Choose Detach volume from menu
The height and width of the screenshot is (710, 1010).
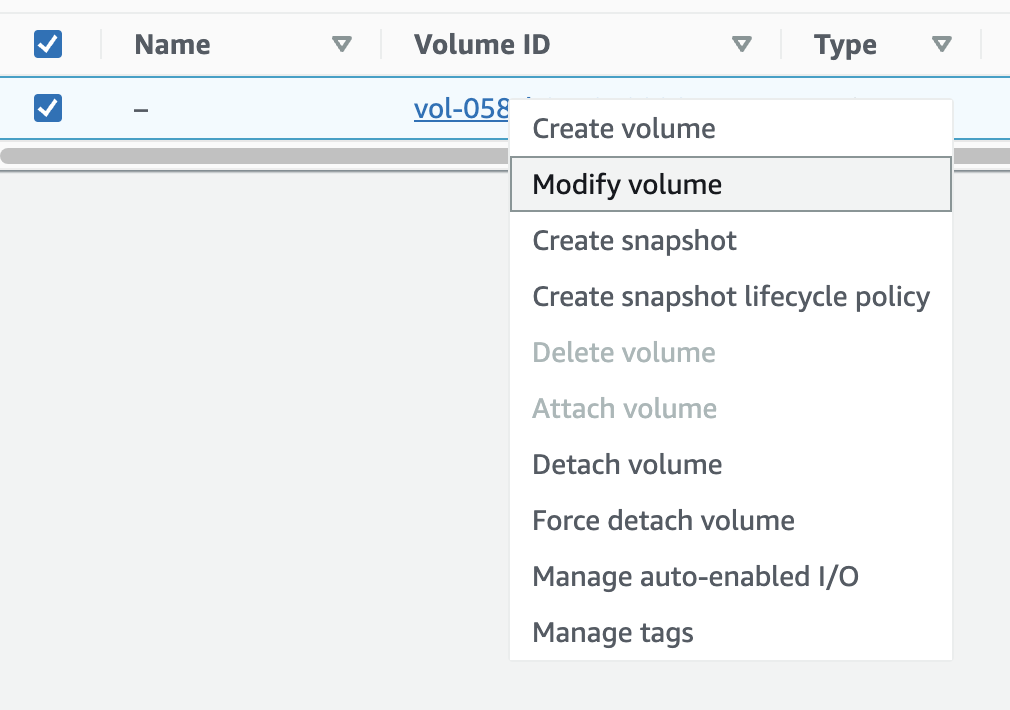point(627,465)
